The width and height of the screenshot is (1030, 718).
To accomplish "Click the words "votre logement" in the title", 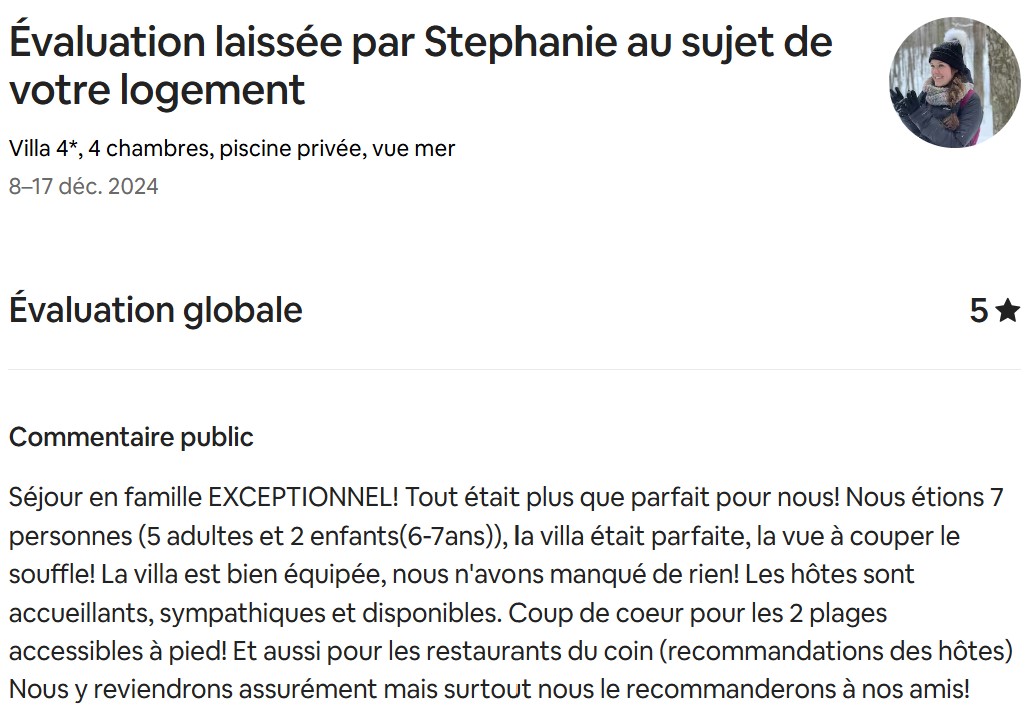I will click(157, 90).
